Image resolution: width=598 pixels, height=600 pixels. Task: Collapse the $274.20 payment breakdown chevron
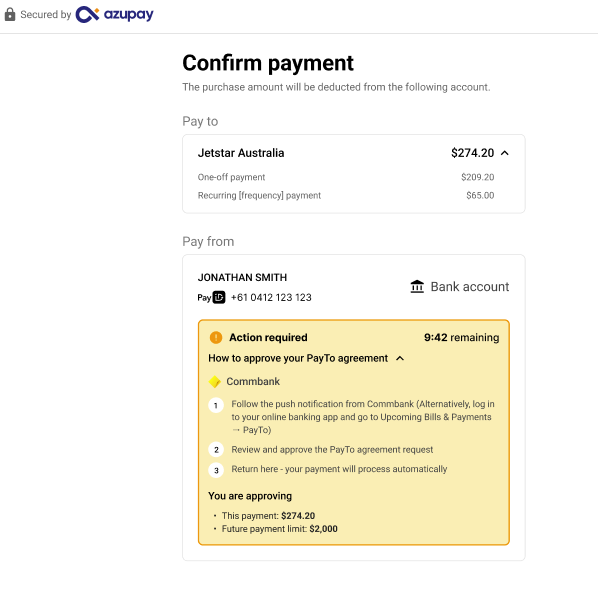click(505, 153)
